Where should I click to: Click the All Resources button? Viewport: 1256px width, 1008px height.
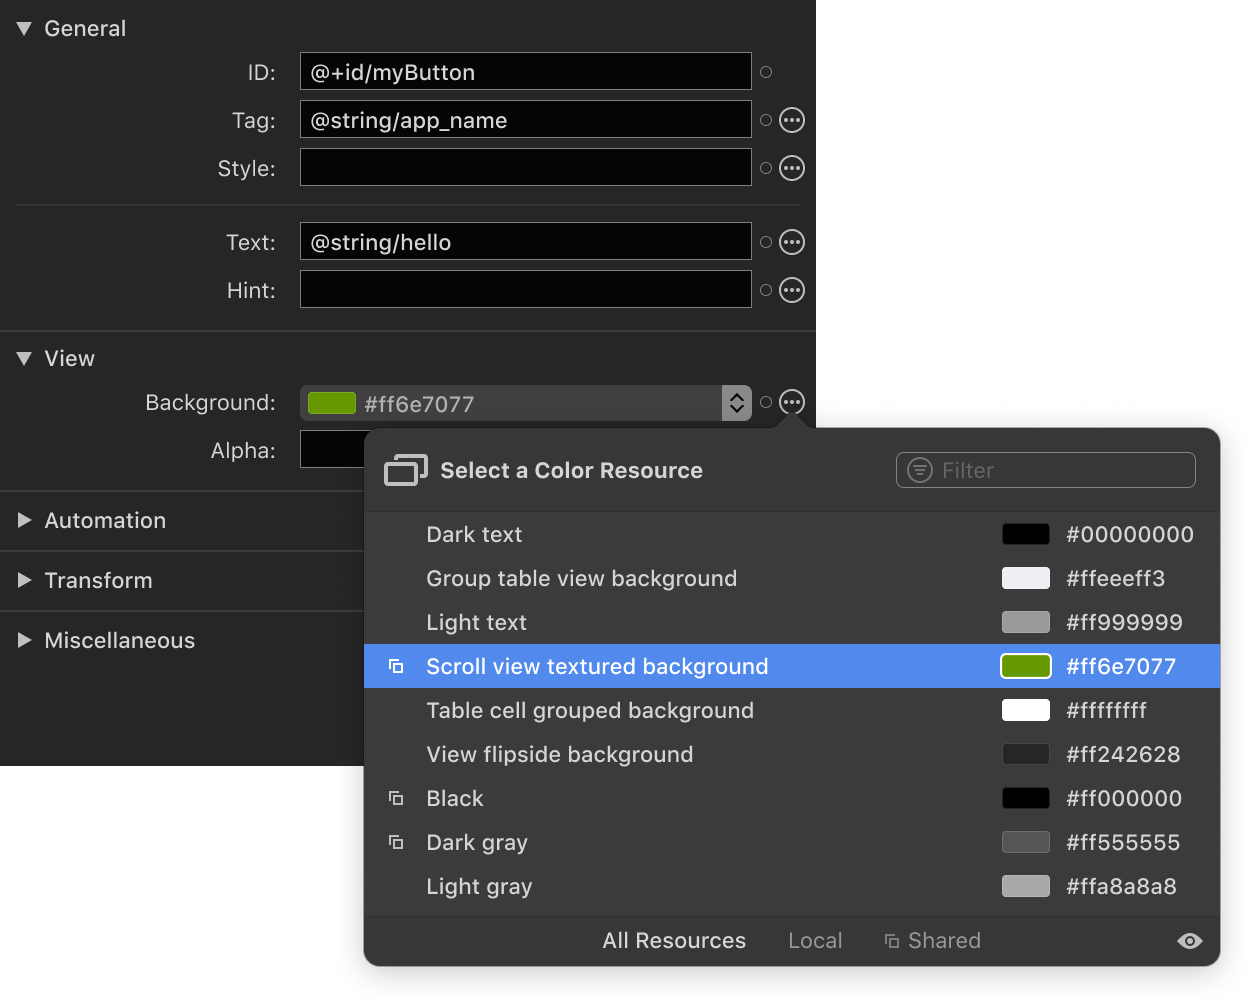pos(674,940)
